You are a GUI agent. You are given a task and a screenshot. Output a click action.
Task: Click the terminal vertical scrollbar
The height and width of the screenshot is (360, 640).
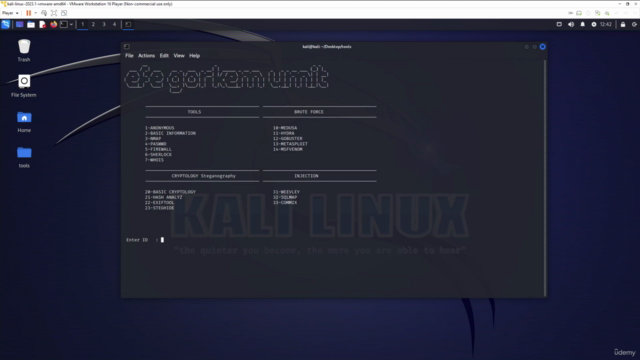(x=545, y=178)
